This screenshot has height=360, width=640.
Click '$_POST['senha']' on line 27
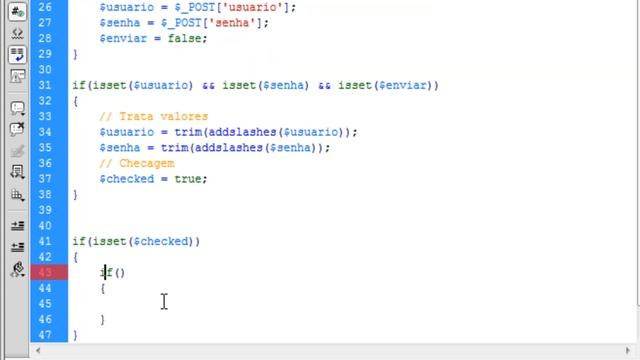212,23
